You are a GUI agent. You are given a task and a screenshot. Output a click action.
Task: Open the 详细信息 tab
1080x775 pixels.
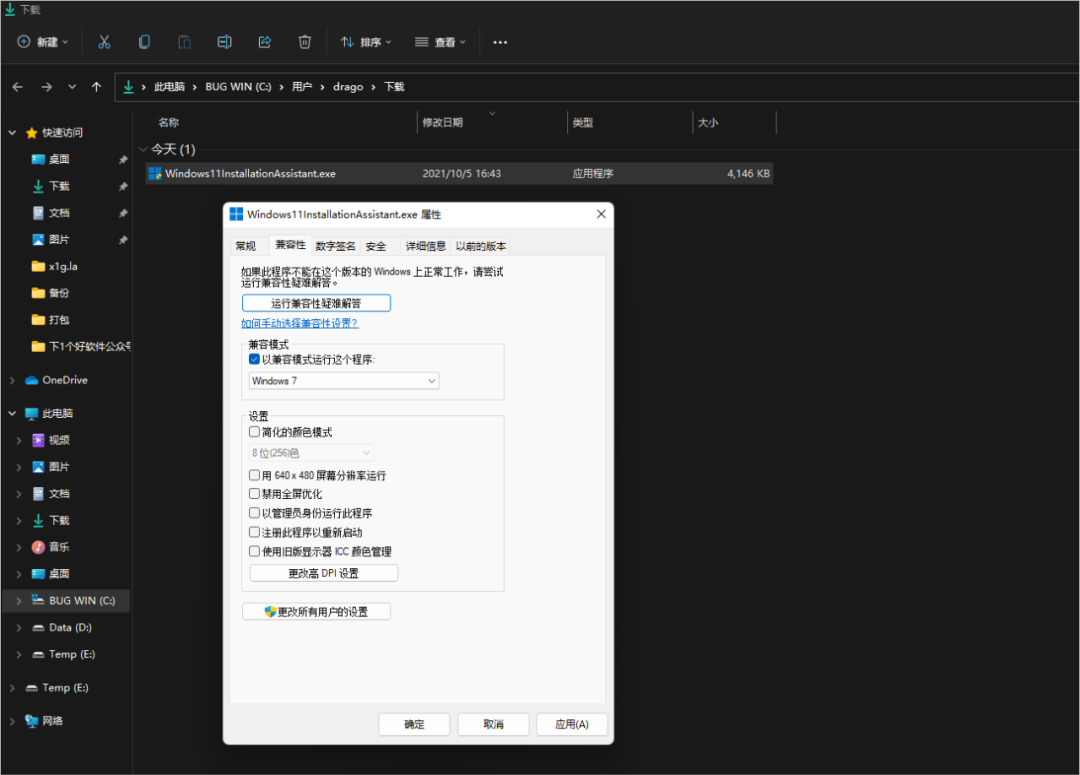425,246
